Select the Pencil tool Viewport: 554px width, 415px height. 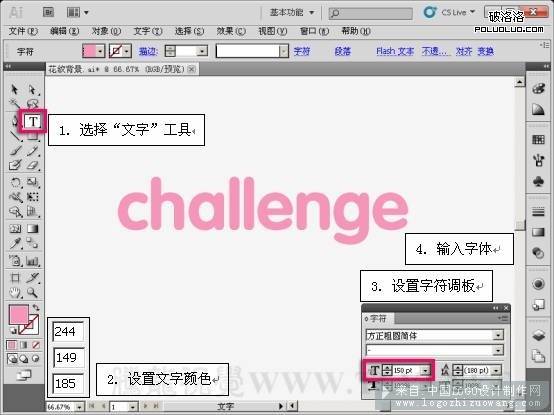[33, 151]
